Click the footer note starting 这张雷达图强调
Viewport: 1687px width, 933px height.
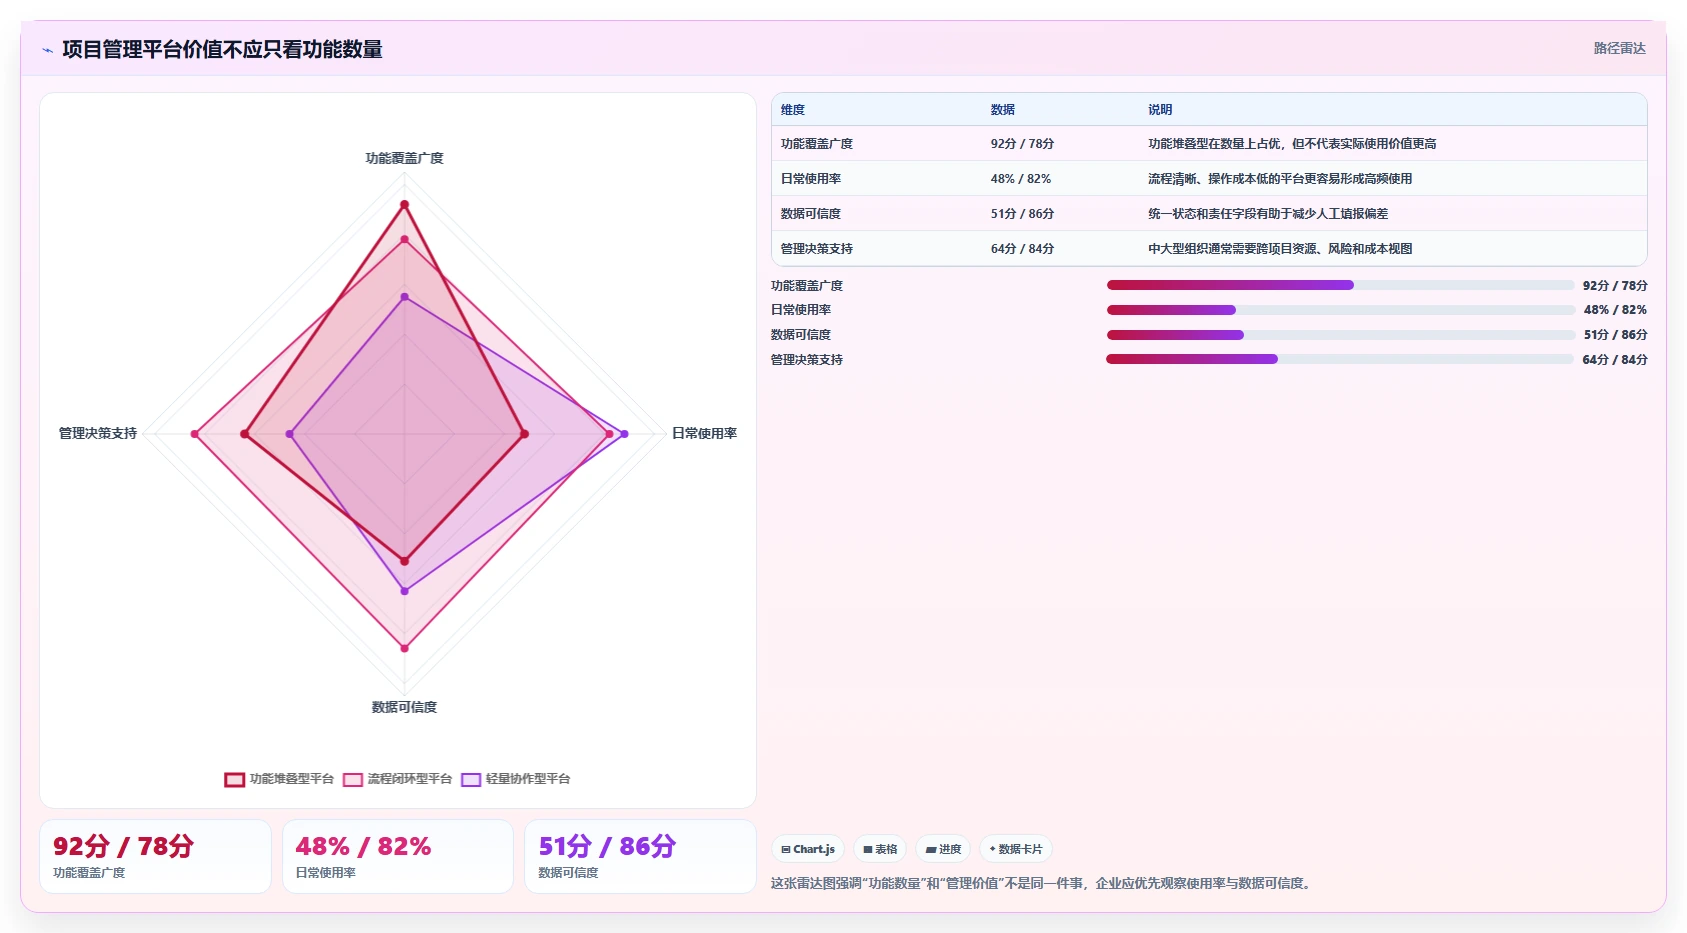[1043, 883]
